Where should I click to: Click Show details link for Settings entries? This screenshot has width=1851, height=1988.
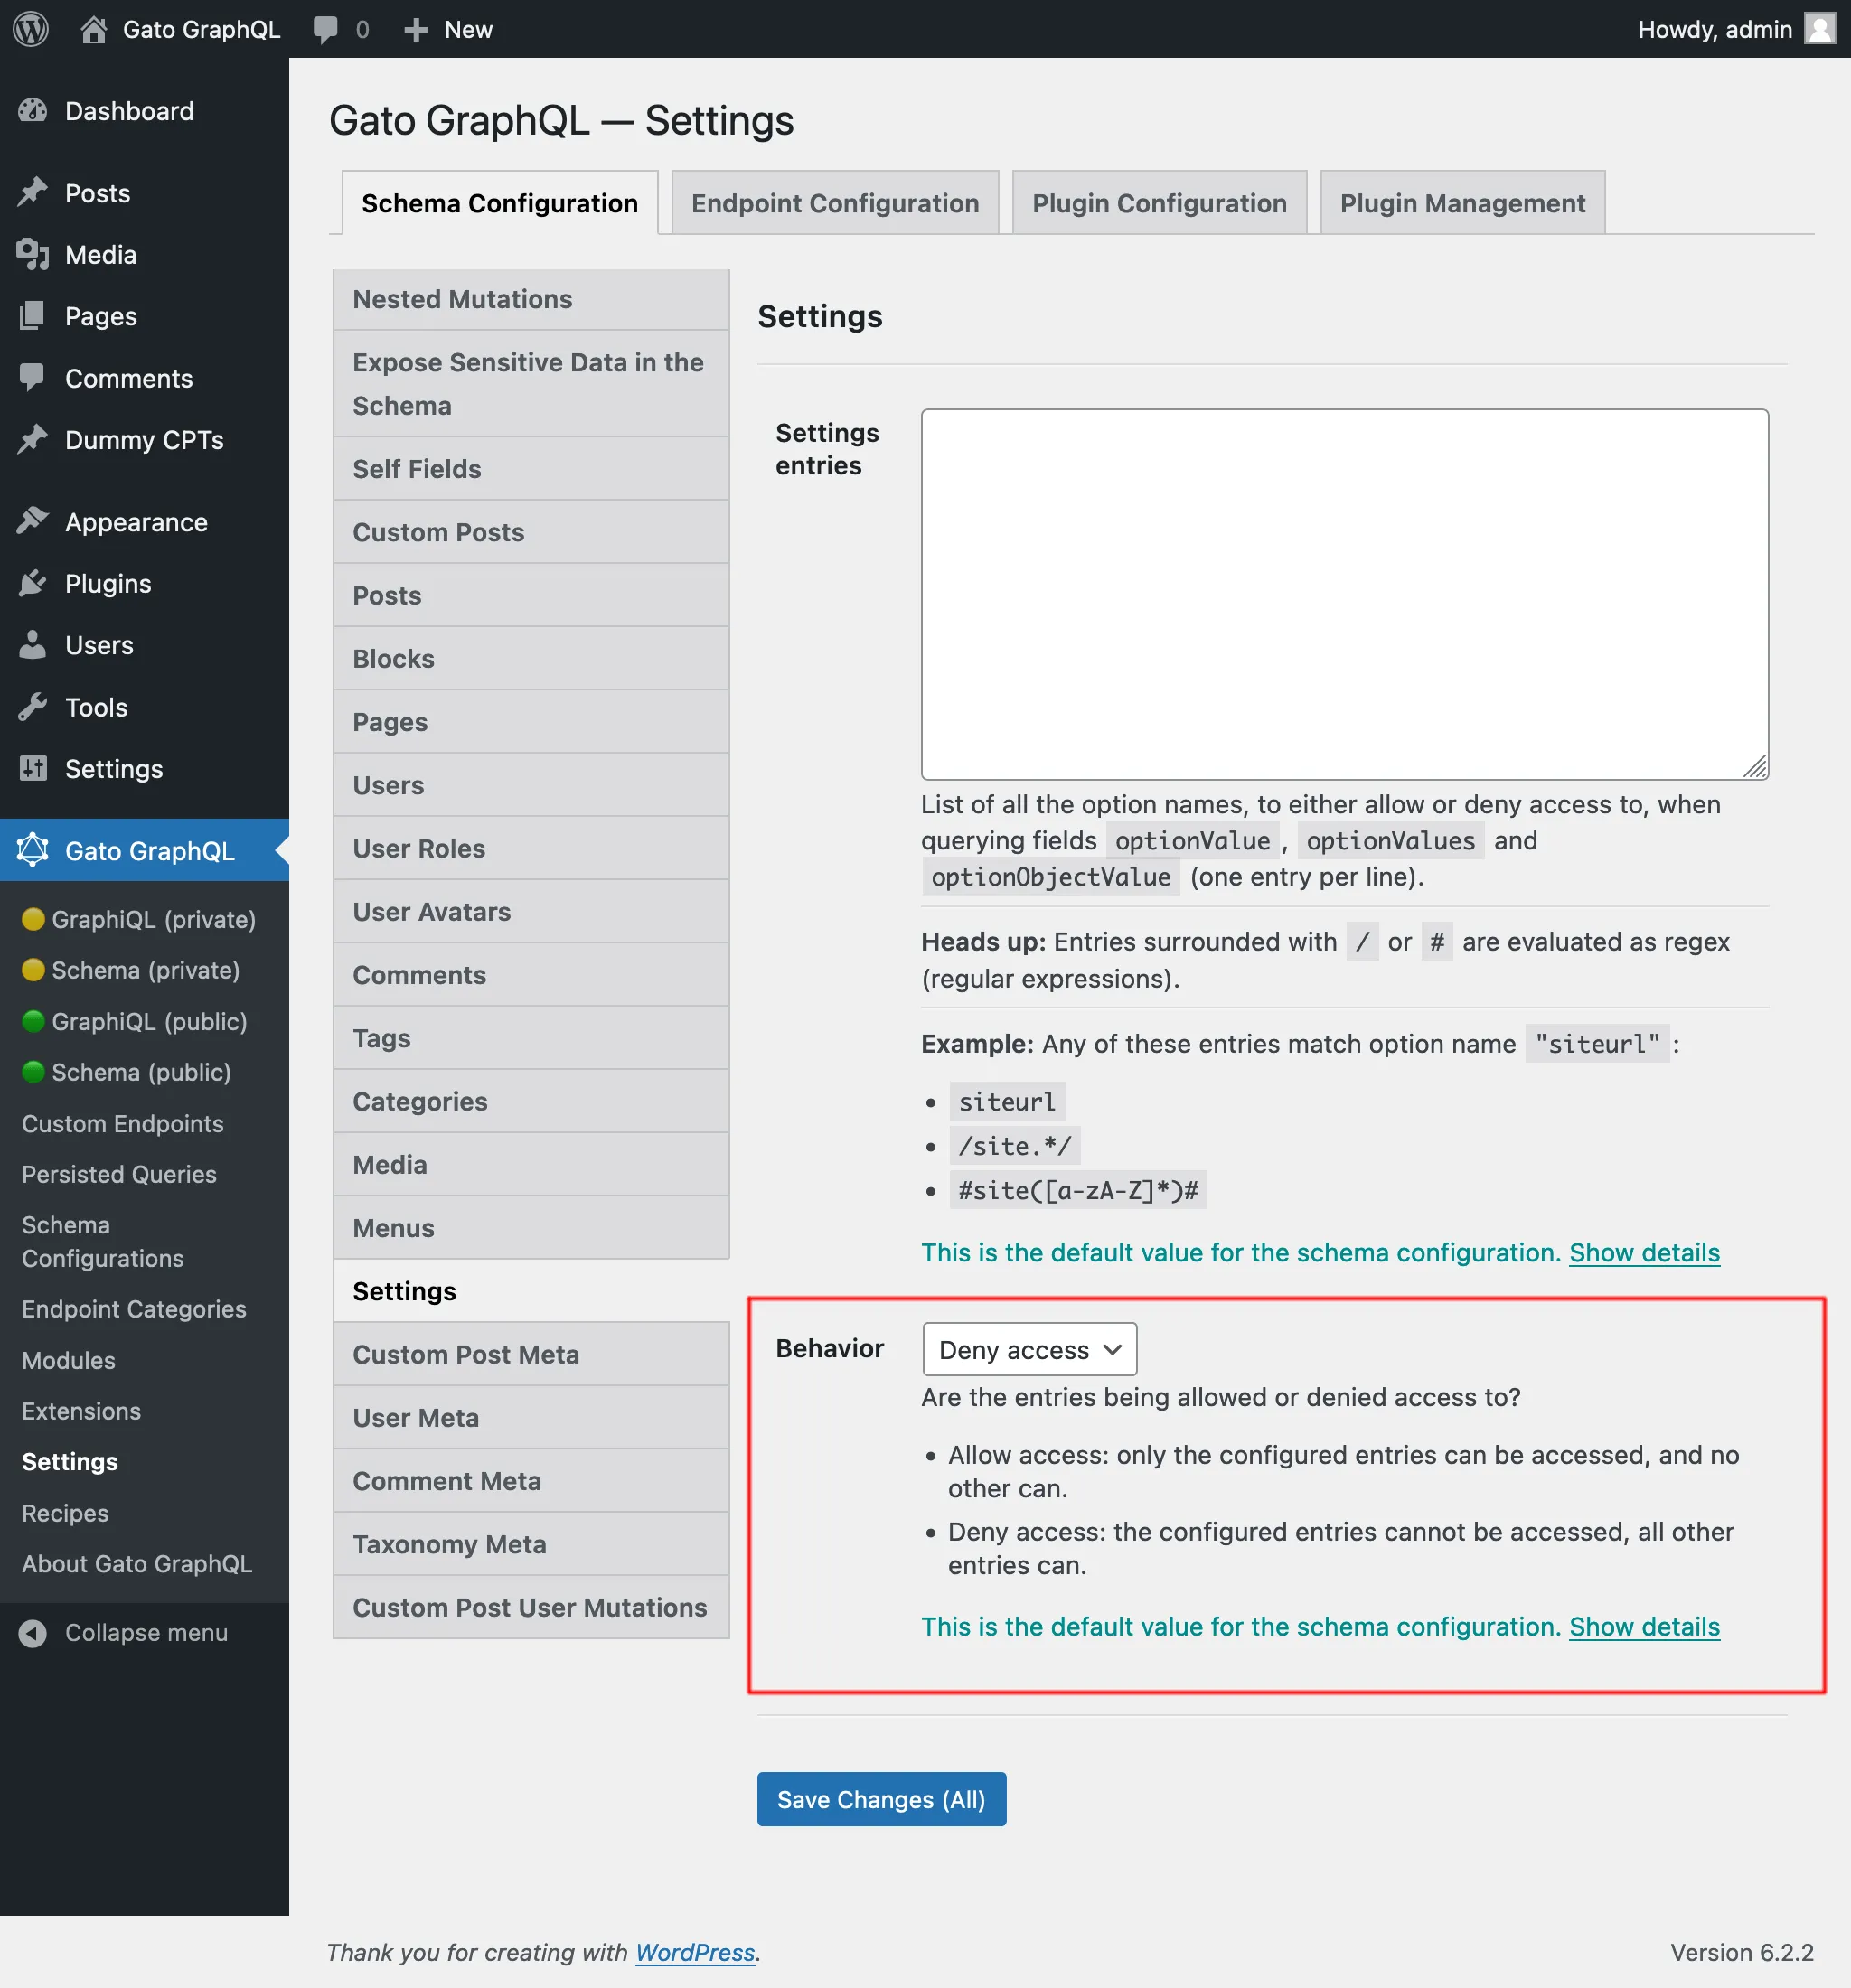click(1644, 1252)
